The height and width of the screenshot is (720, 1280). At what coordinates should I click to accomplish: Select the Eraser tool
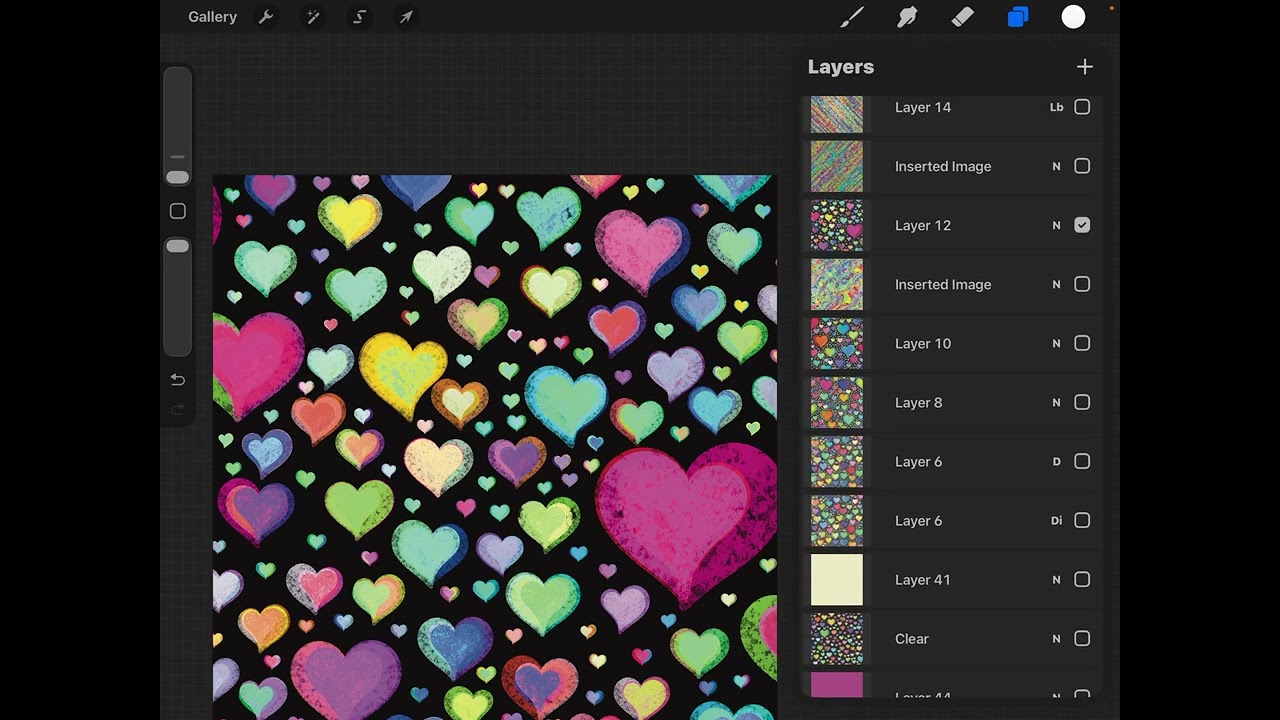pyautogui.click(x=962, y=17)
